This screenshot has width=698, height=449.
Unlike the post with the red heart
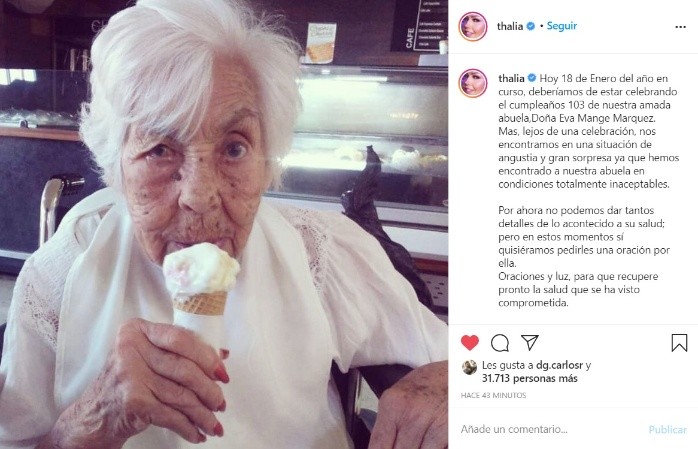tap(470, 343)
